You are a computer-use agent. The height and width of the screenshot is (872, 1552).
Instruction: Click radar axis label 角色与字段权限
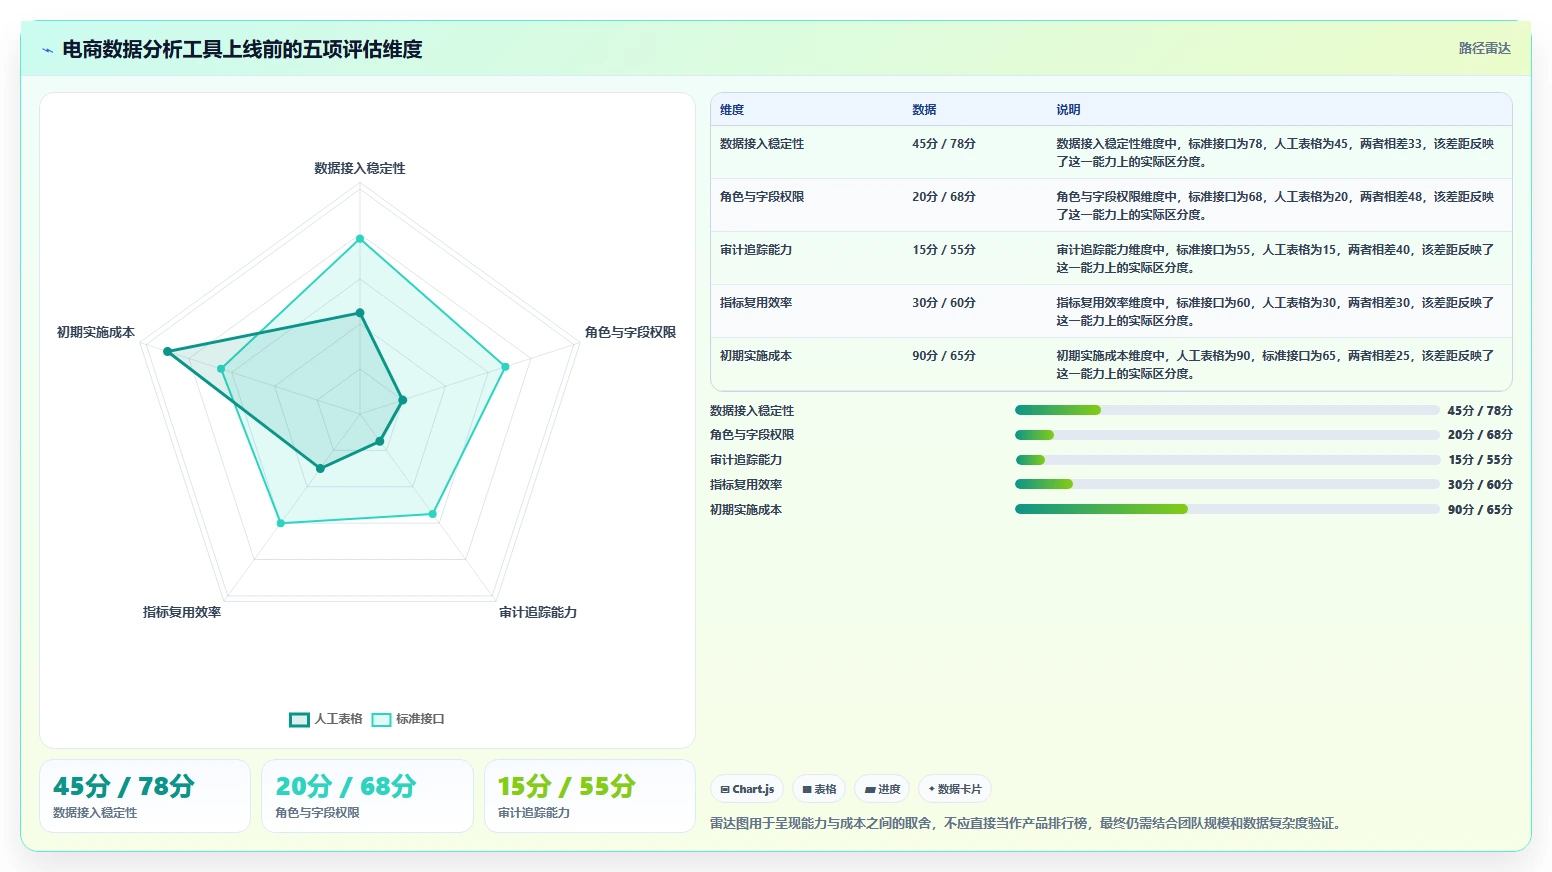tap(630, 332)
